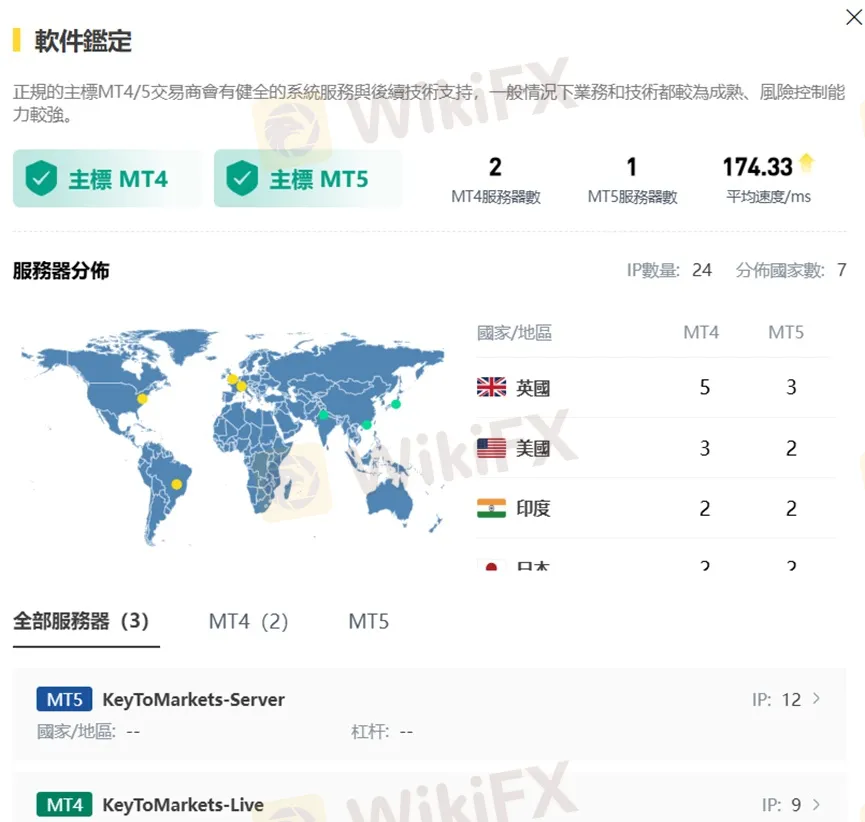Screen dimensions: 865x822
Task: Click the 國家/地區 column header
Action: pos(514,333)
